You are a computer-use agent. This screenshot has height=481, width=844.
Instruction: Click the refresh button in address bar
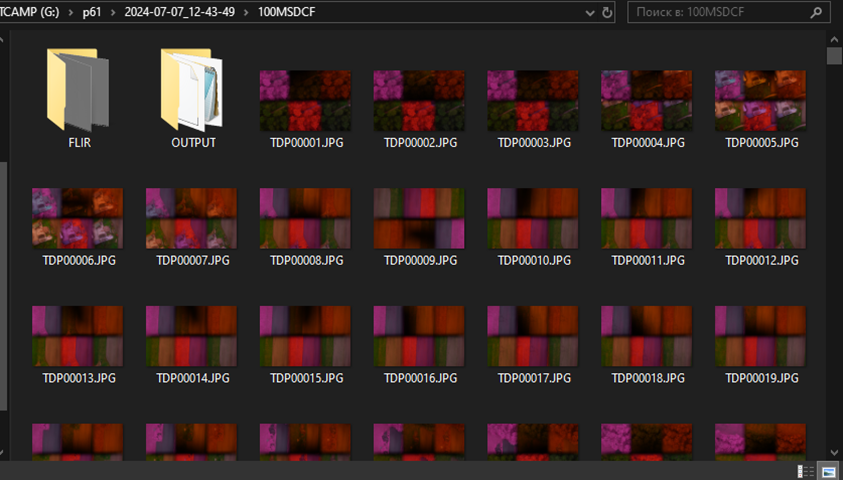click(607, 12)
